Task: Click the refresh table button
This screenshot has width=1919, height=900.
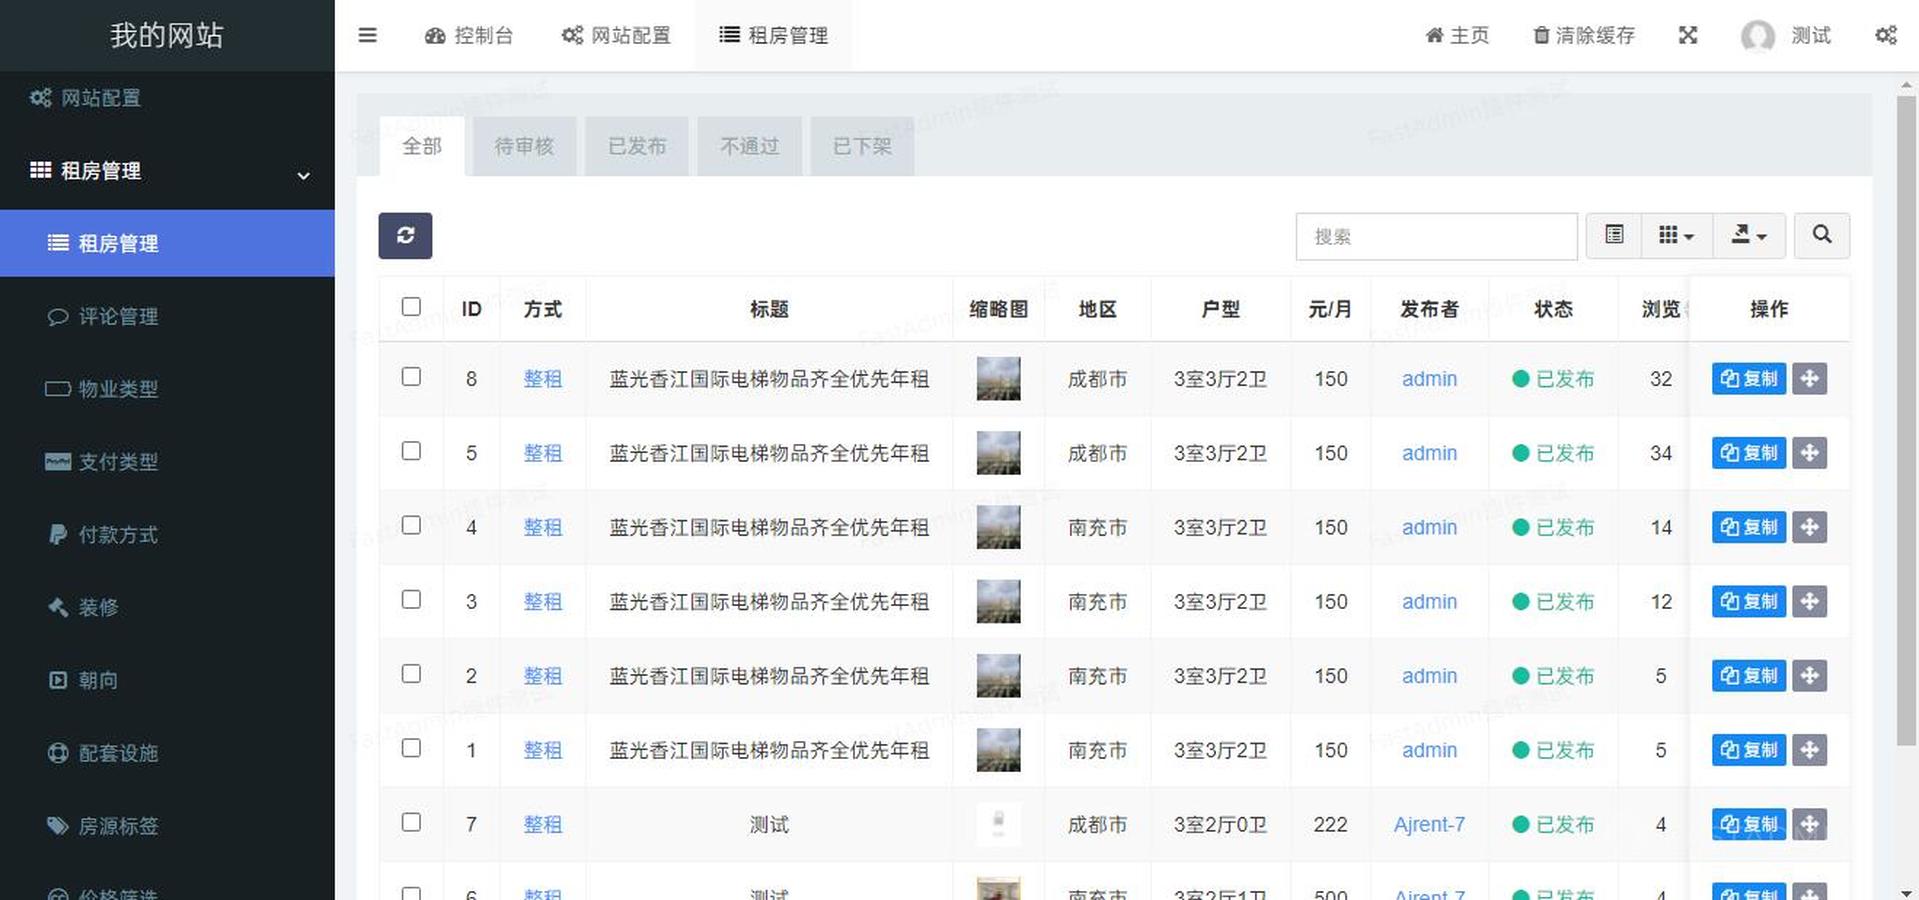Action: click(405, 236)
